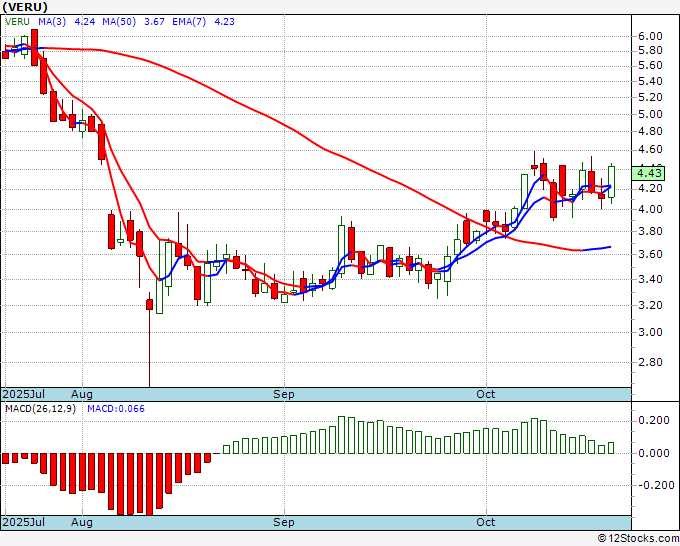Click the MA(50) legend label
680x546 pixels.
click(x=119, y=21)
